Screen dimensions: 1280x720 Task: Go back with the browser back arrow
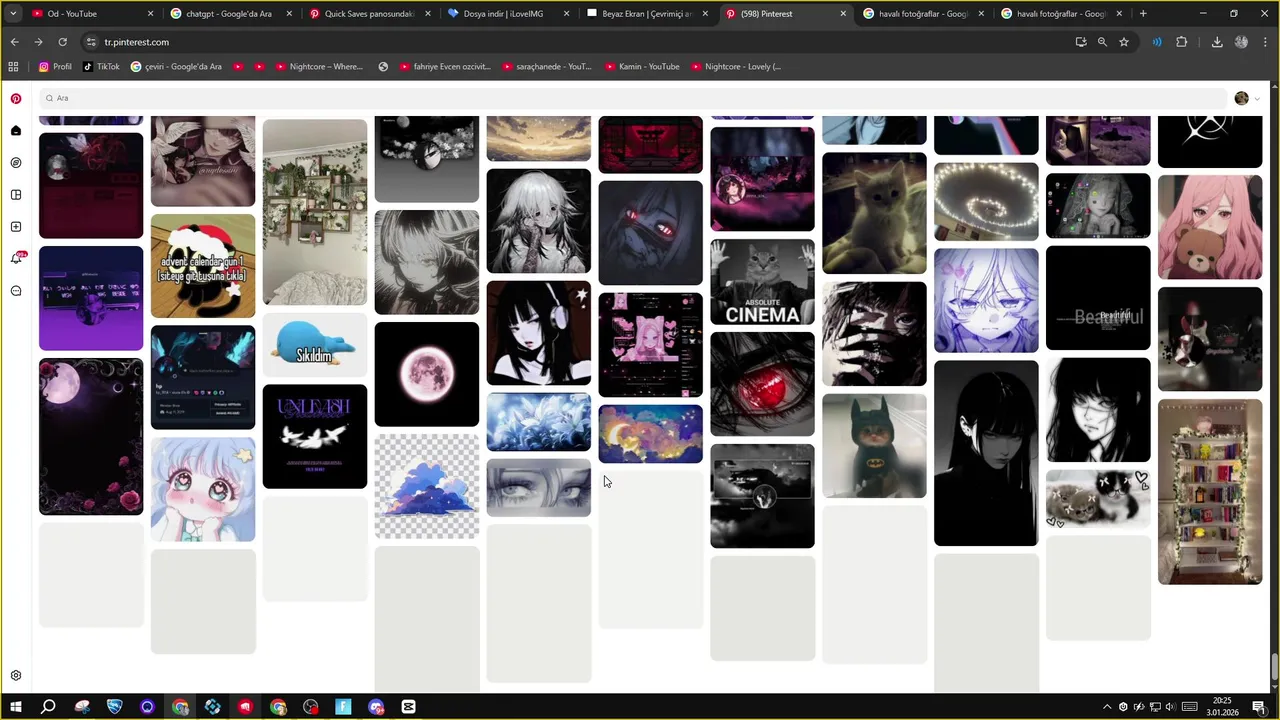tap(14, 42)
